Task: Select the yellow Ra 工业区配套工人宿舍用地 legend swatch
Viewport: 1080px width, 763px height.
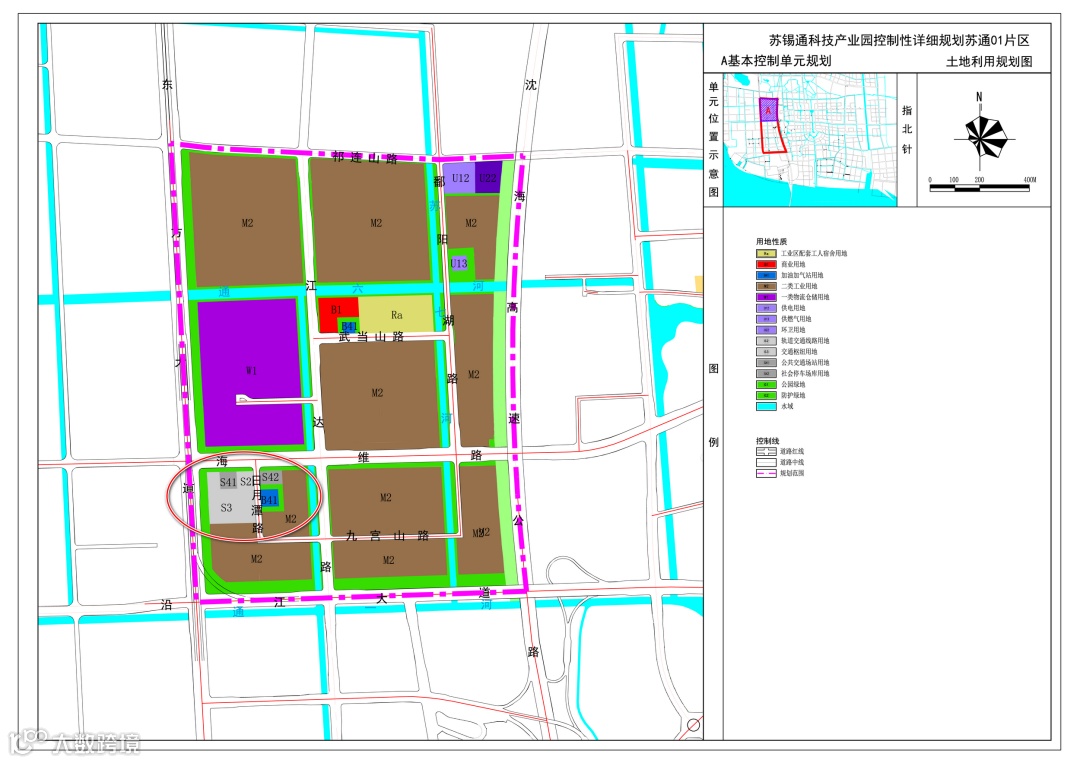Action: (x=766, y=253)
